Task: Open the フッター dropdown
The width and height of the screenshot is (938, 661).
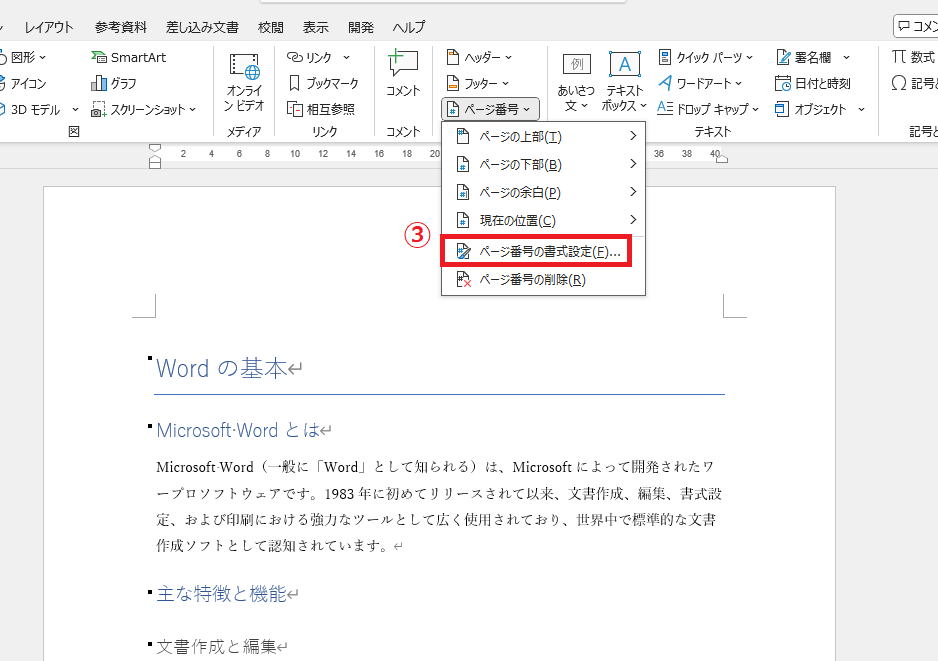Action: click(477, 83)
